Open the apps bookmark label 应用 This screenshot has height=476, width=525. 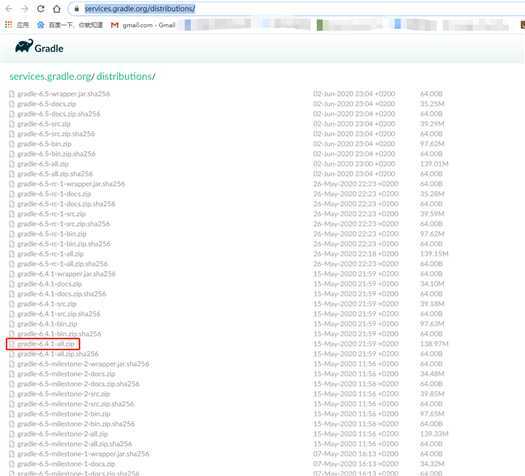point(23,25)
